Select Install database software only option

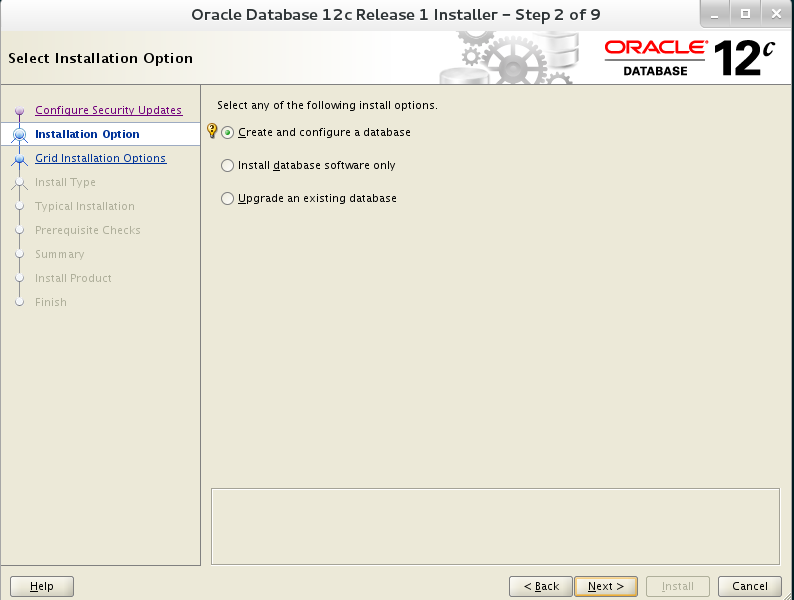point(227,166)
